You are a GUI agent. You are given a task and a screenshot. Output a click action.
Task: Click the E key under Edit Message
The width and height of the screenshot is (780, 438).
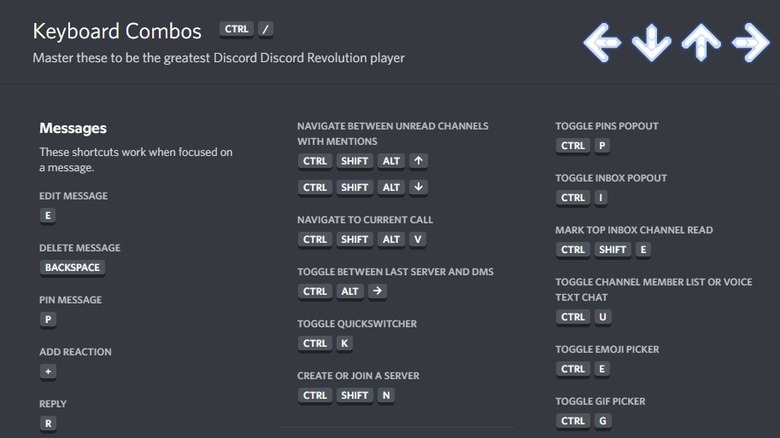pyautogui.click(x=48, y=215)
